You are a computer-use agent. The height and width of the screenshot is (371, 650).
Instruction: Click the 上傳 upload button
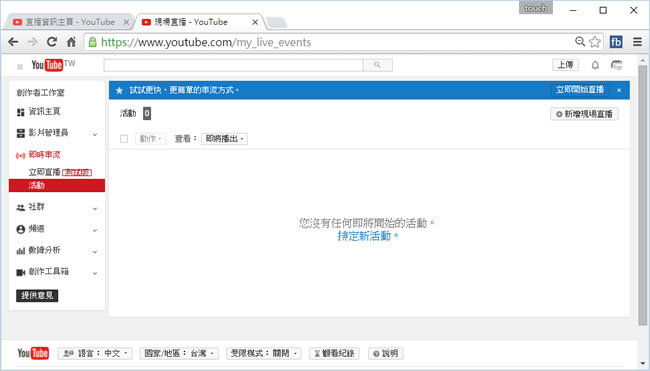565,65
